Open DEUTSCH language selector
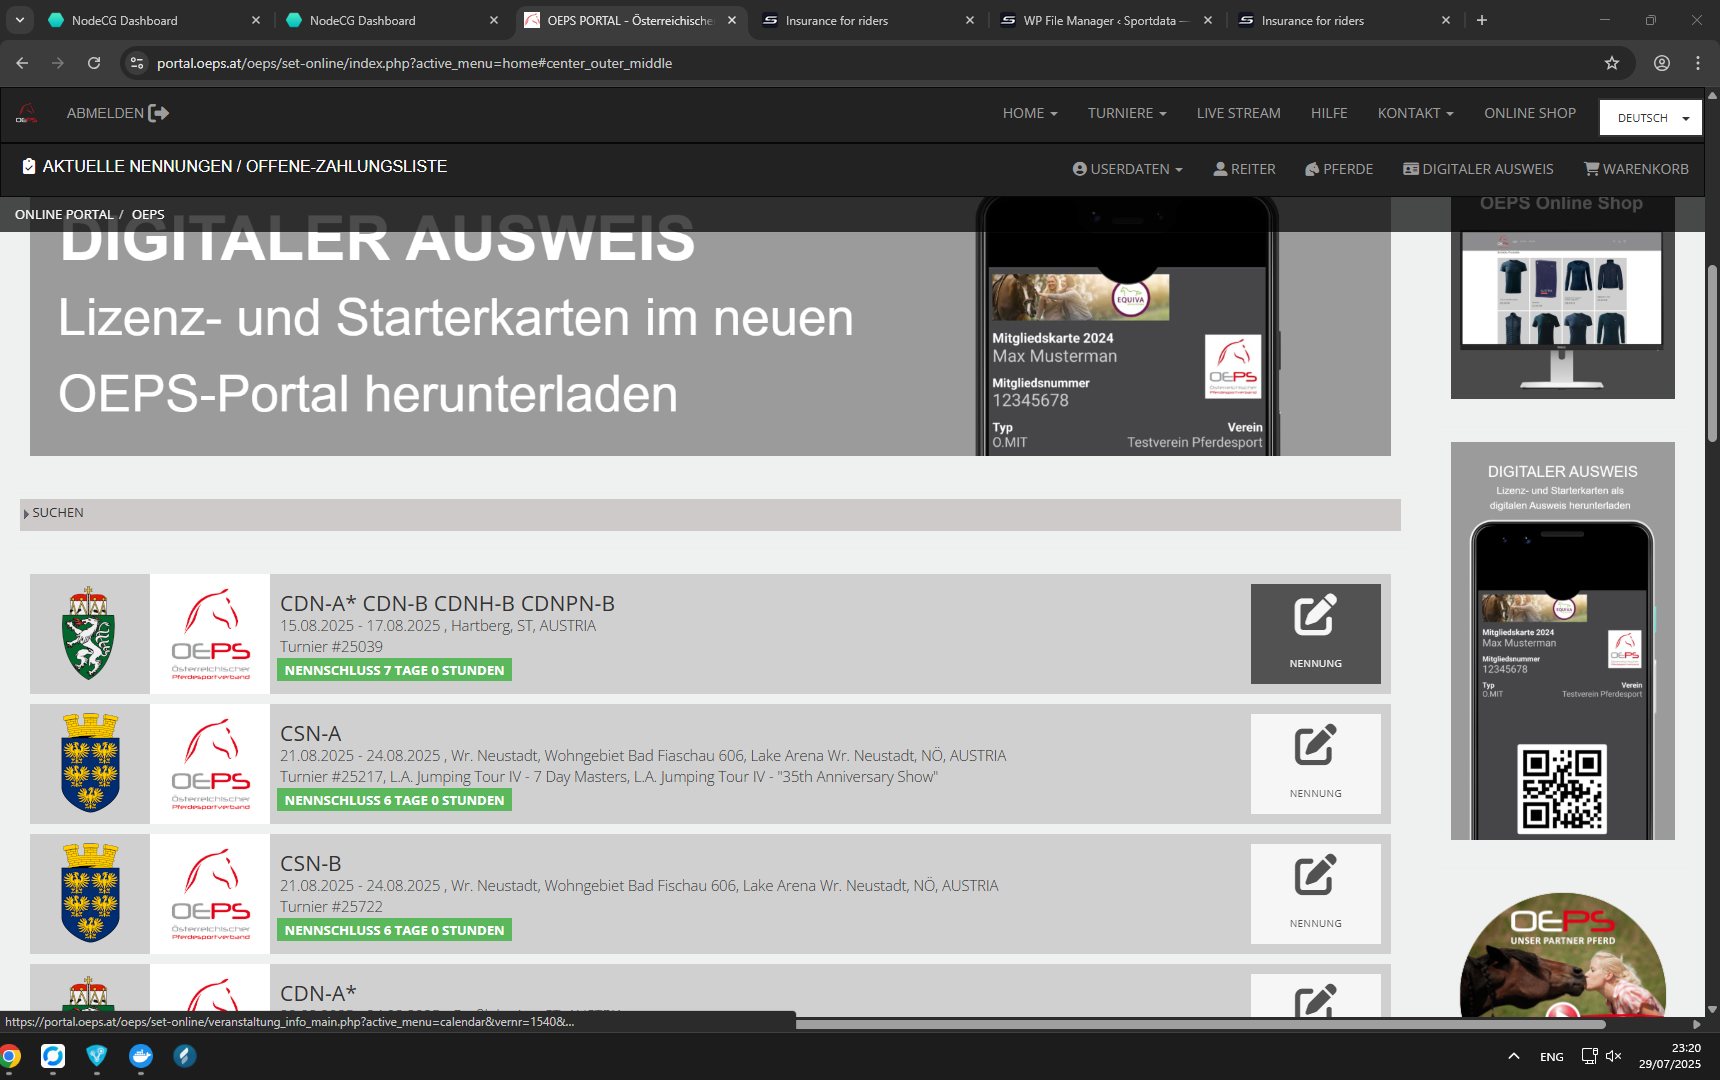1720x1080 pixels. pos(1651,118)
